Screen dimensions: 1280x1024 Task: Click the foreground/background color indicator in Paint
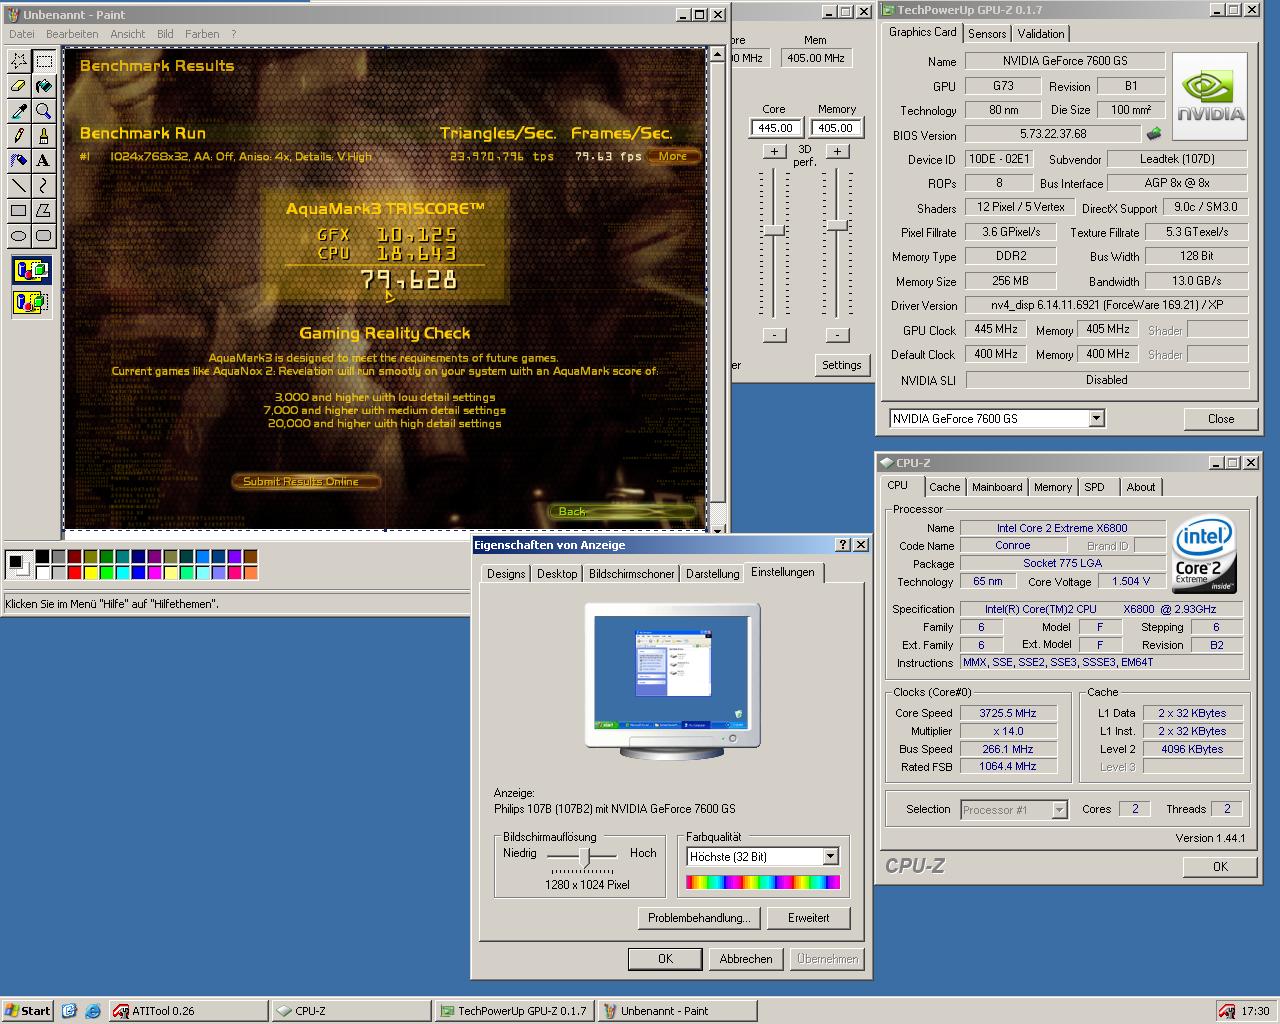click(x=17, y=564)
